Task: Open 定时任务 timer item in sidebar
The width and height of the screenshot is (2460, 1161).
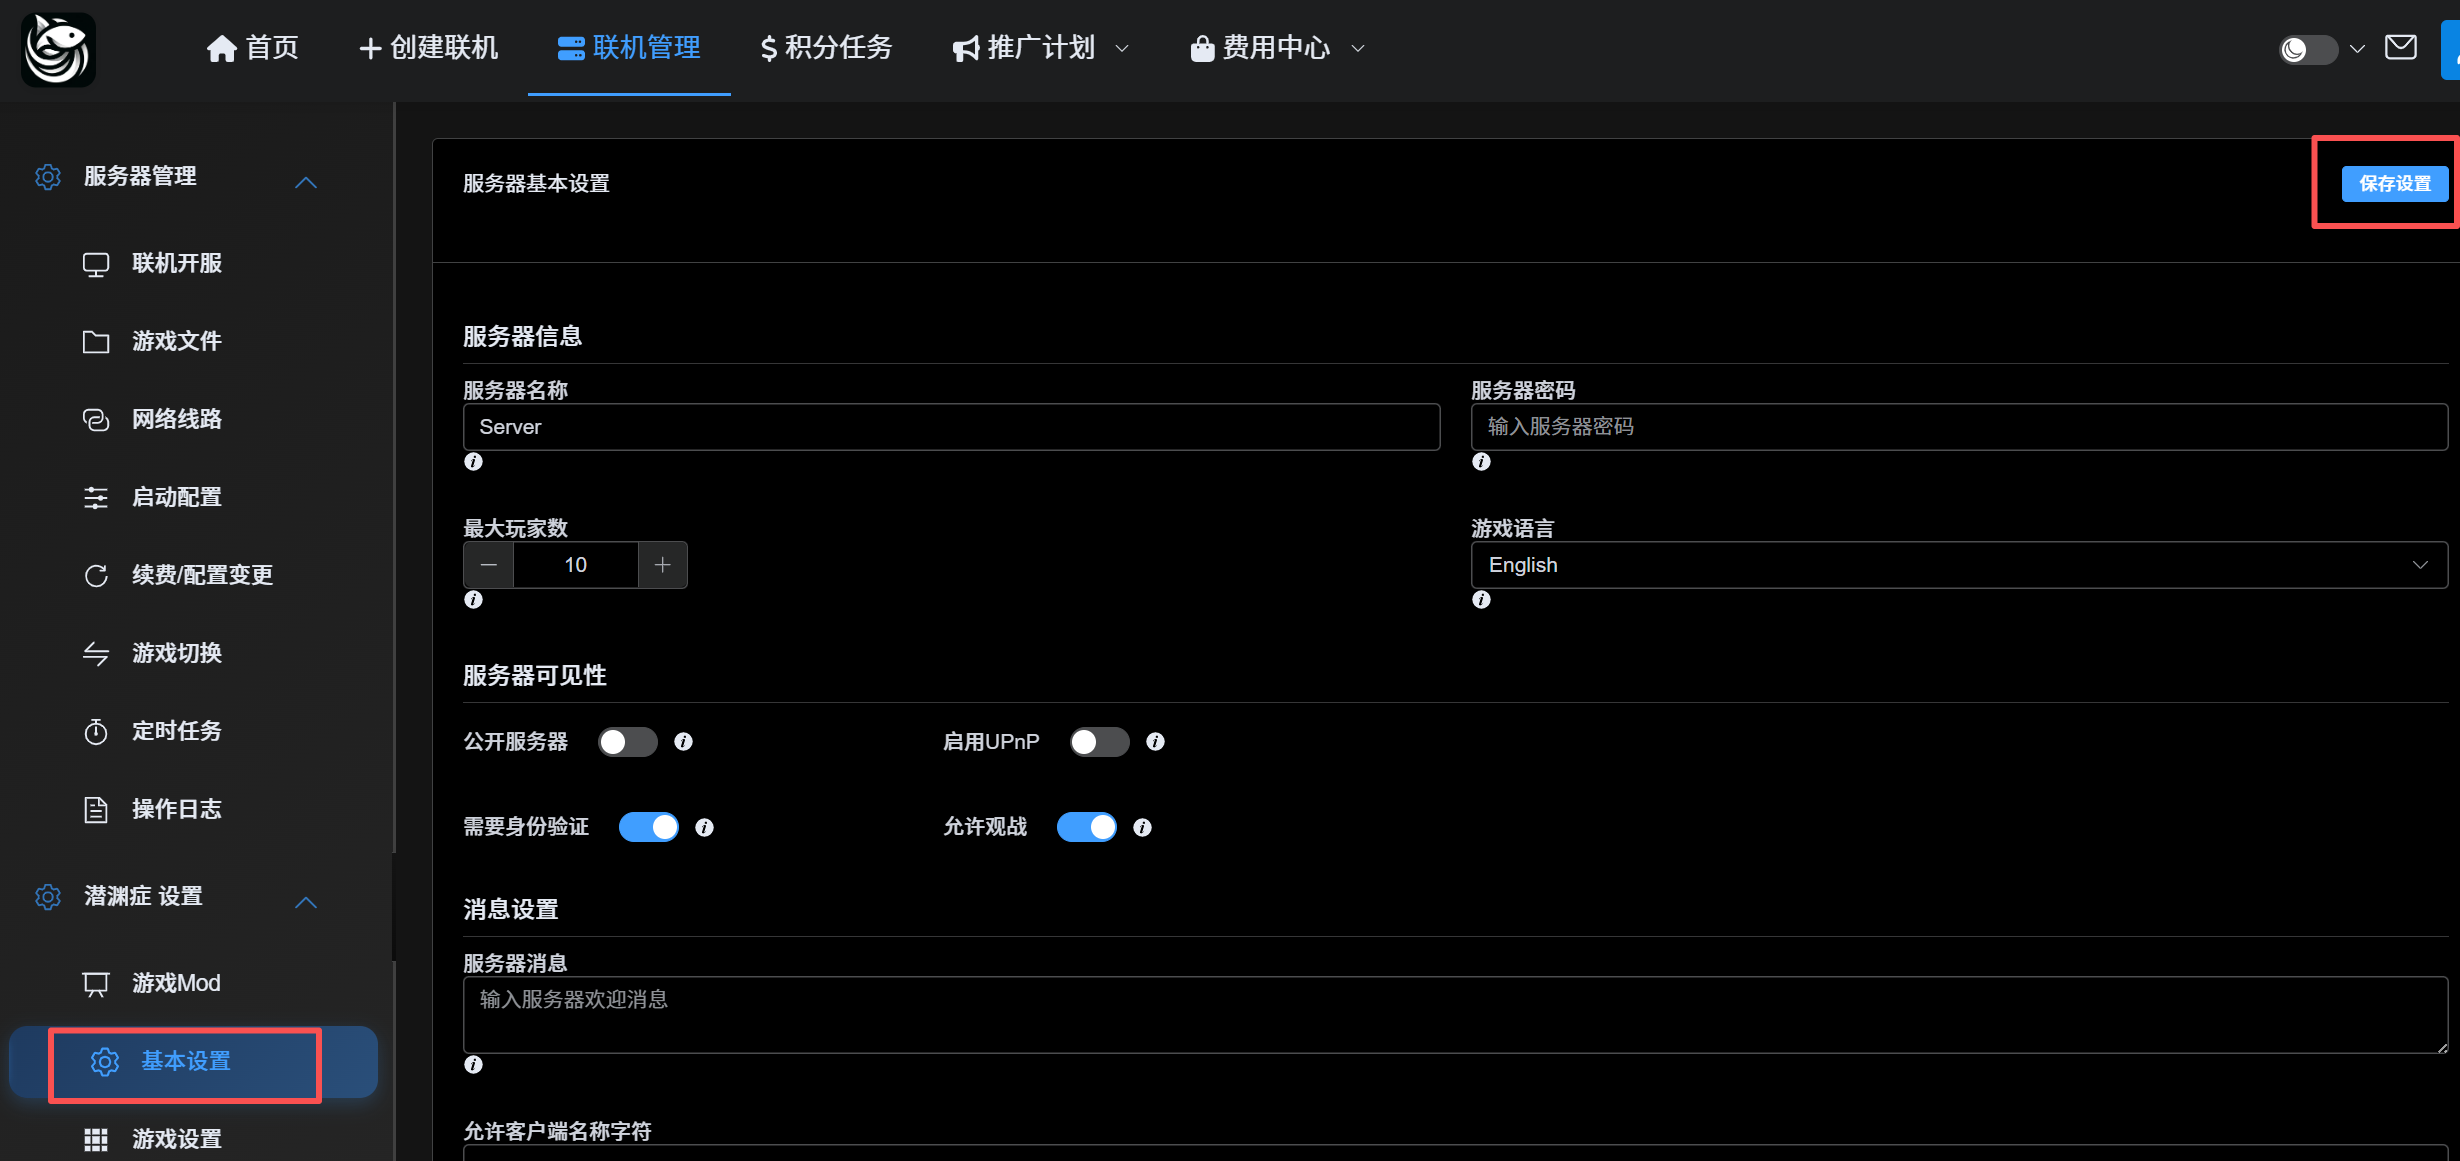Action: point(176,731)
